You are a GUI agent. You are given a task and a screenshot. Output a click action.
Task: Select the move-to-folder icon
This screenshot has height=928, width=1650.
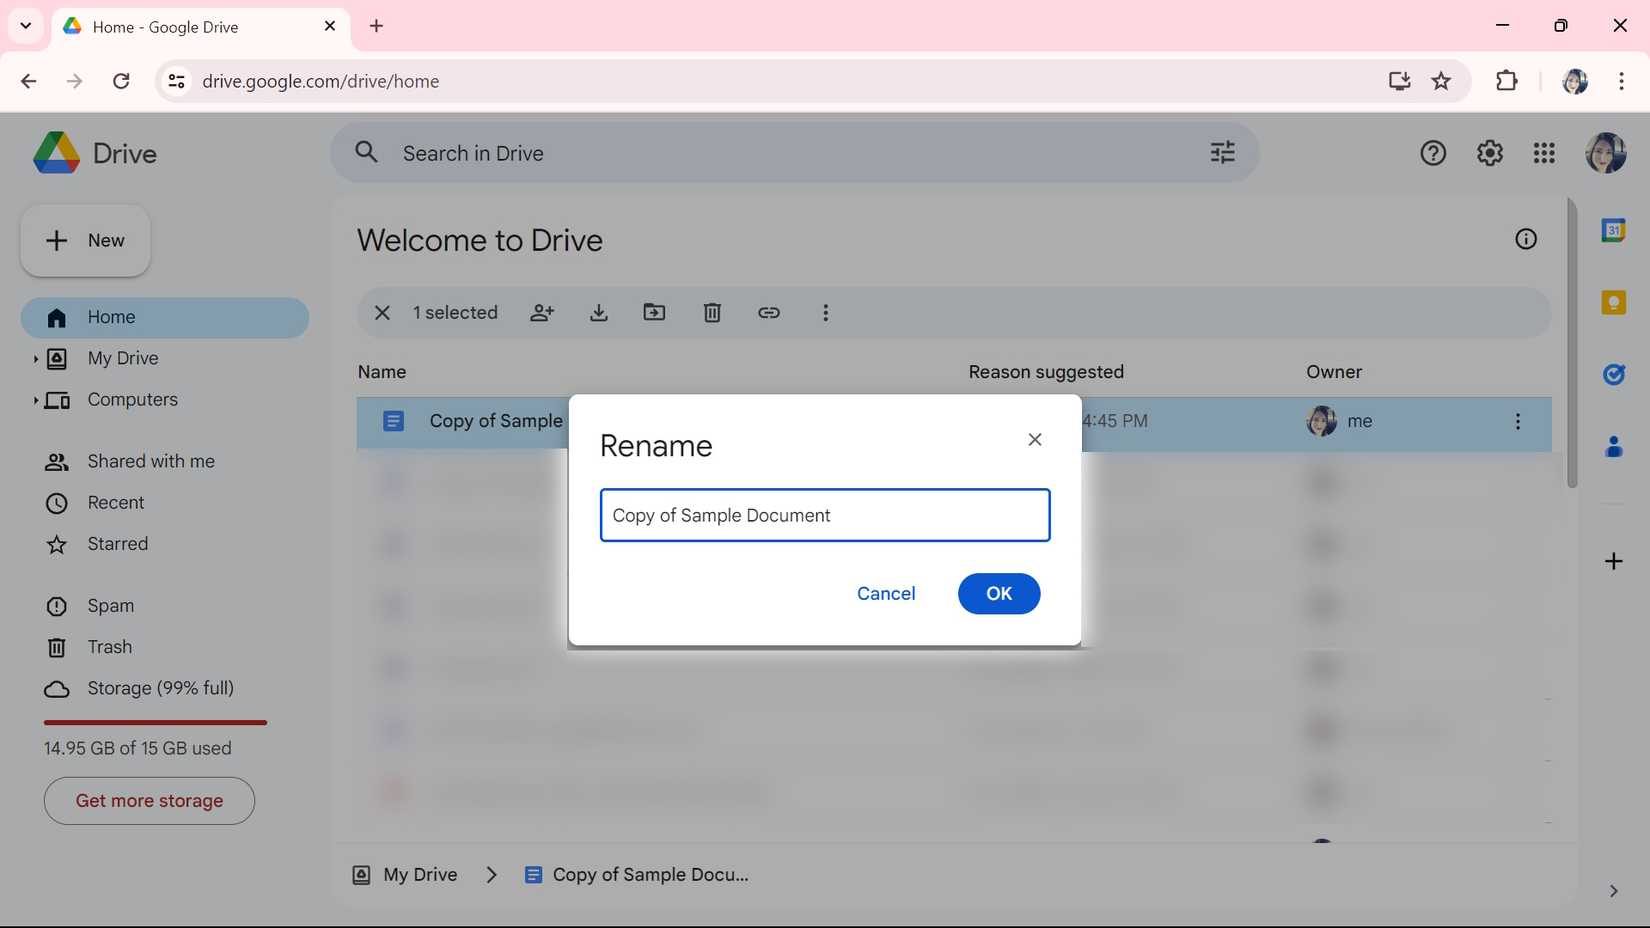click(x=654, y=313)
